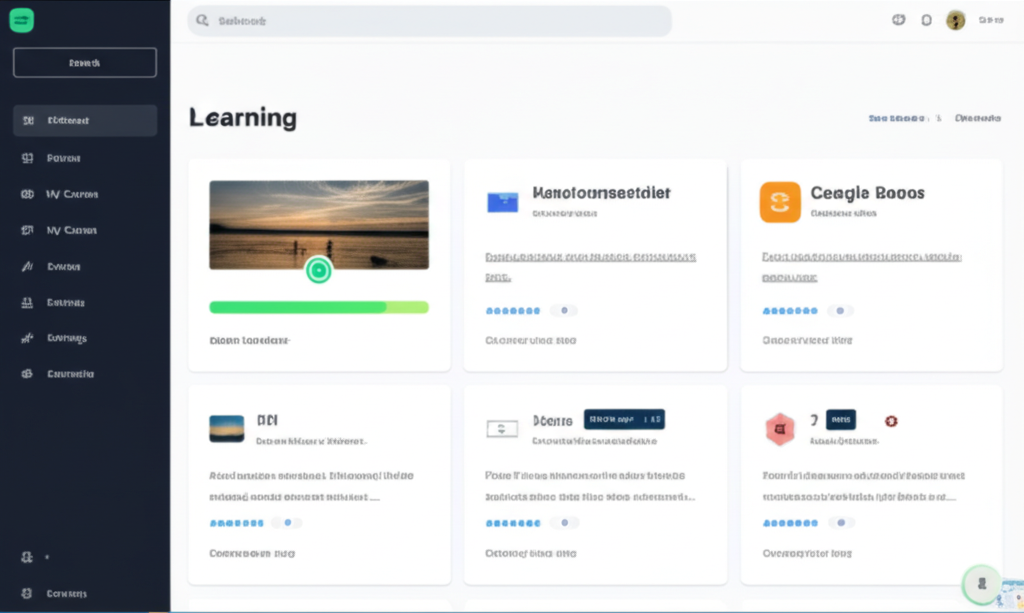The width and height of the screenshot is (1024, 613).
Task: Toggle the pill switch on the bottom-left card
Action: tap(288, 523)
